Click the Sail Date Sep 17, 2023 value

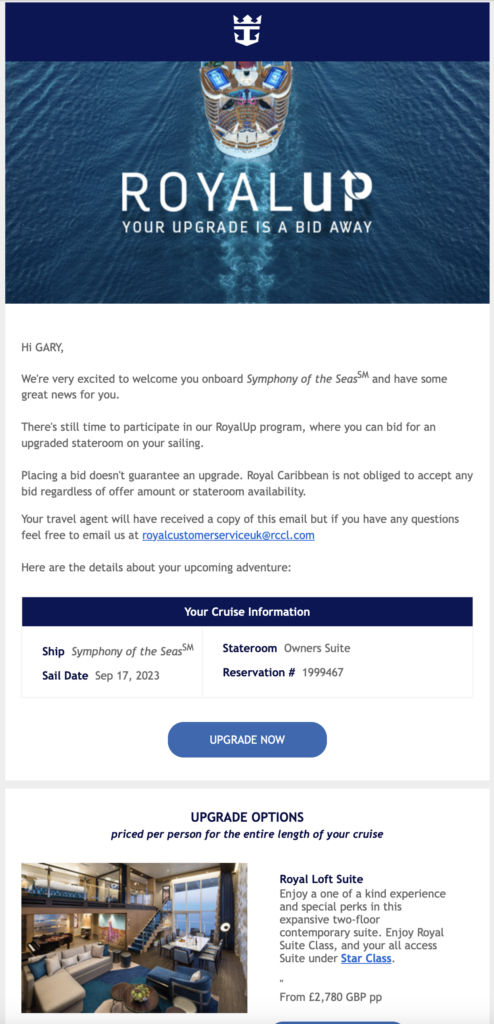tap(127, 676)
